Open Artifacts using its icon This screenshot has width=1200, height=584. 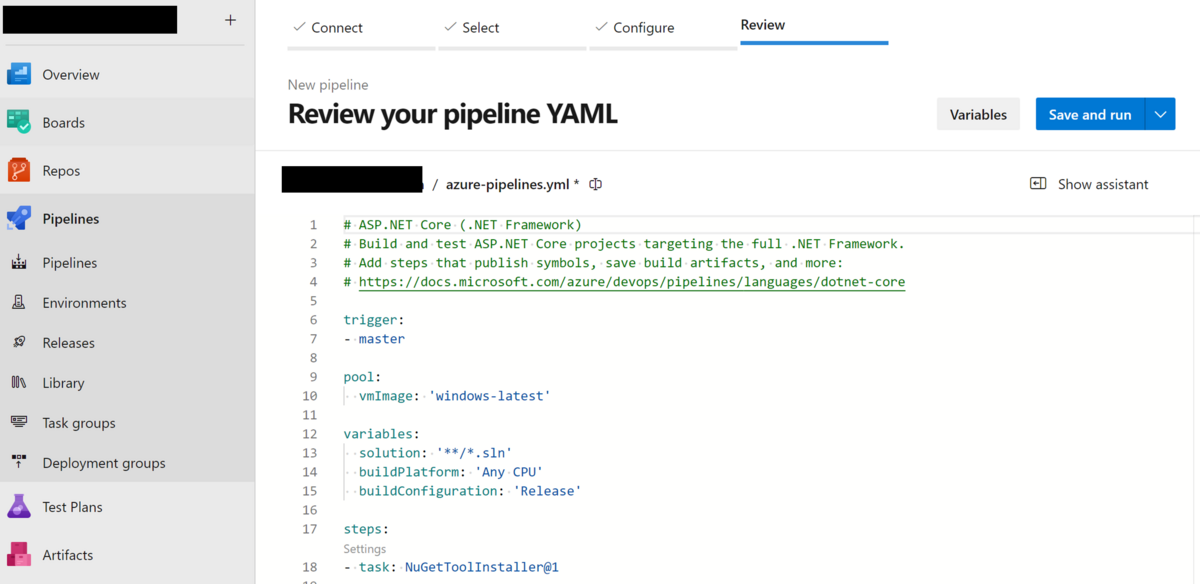pos(19,555)
